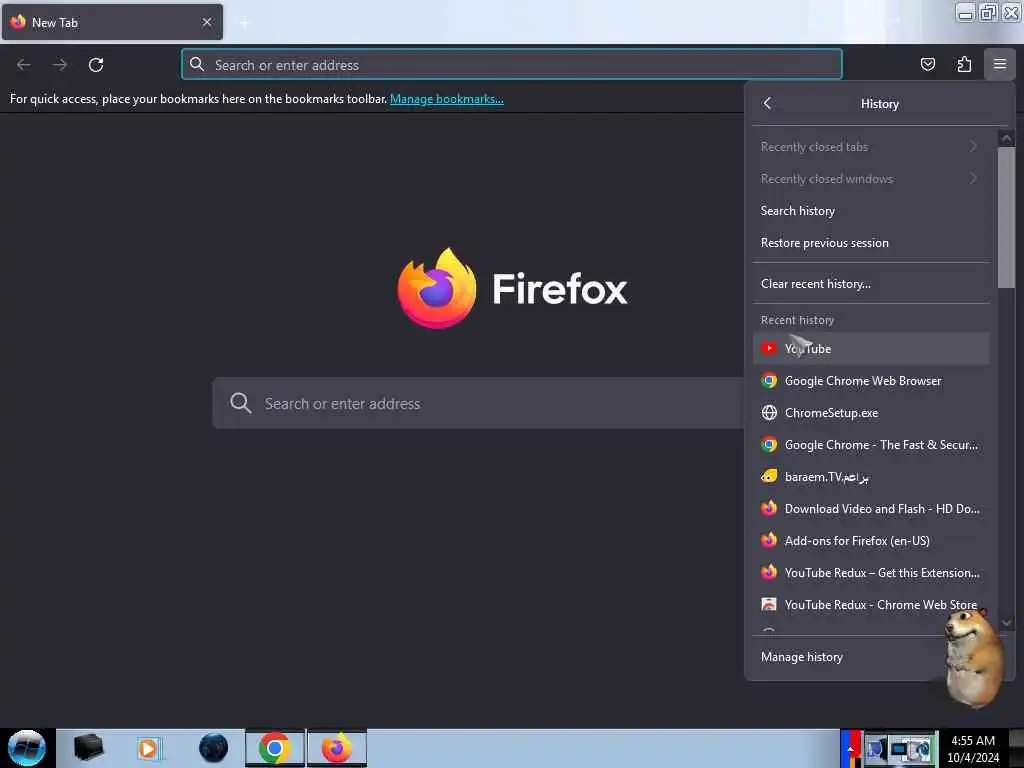Image resolution: width=1024 pixels, height=768 pixels.
Task: Follow the Manage bookmarks link
Action: 447,99
